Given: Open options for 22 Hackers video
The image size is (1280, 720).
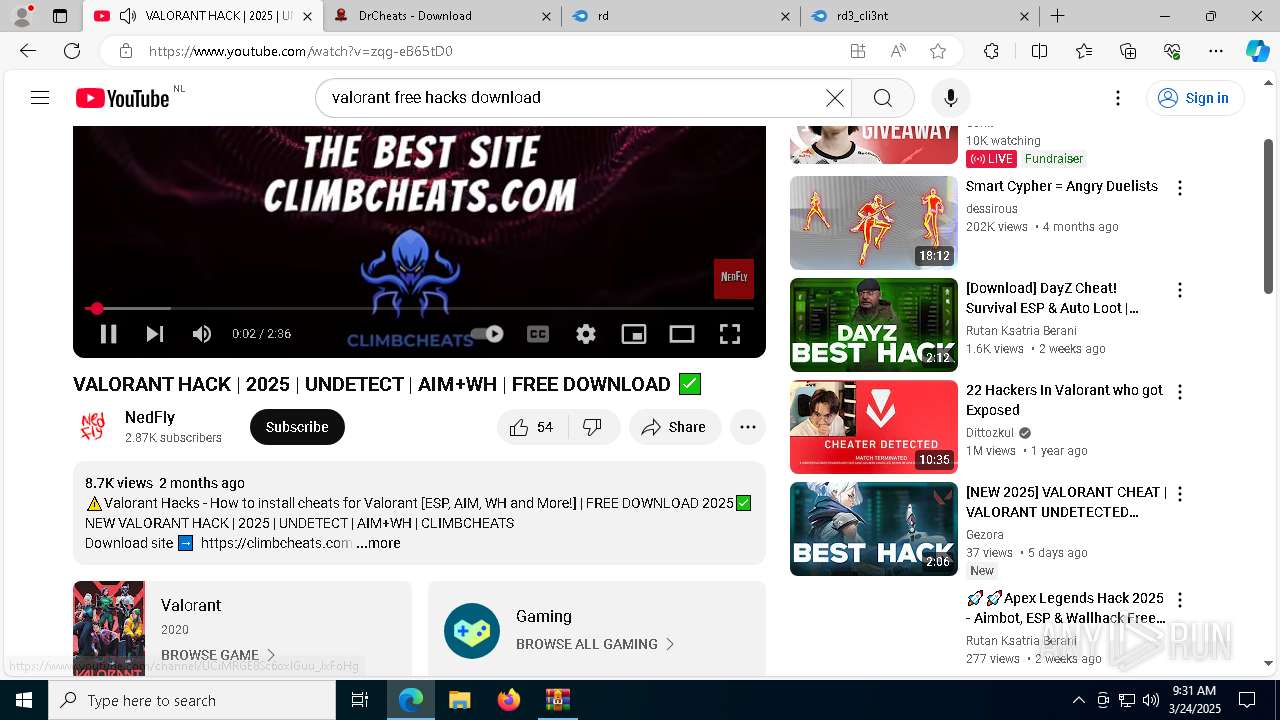Looking at the screenshot, I should tap(1179, 392).
